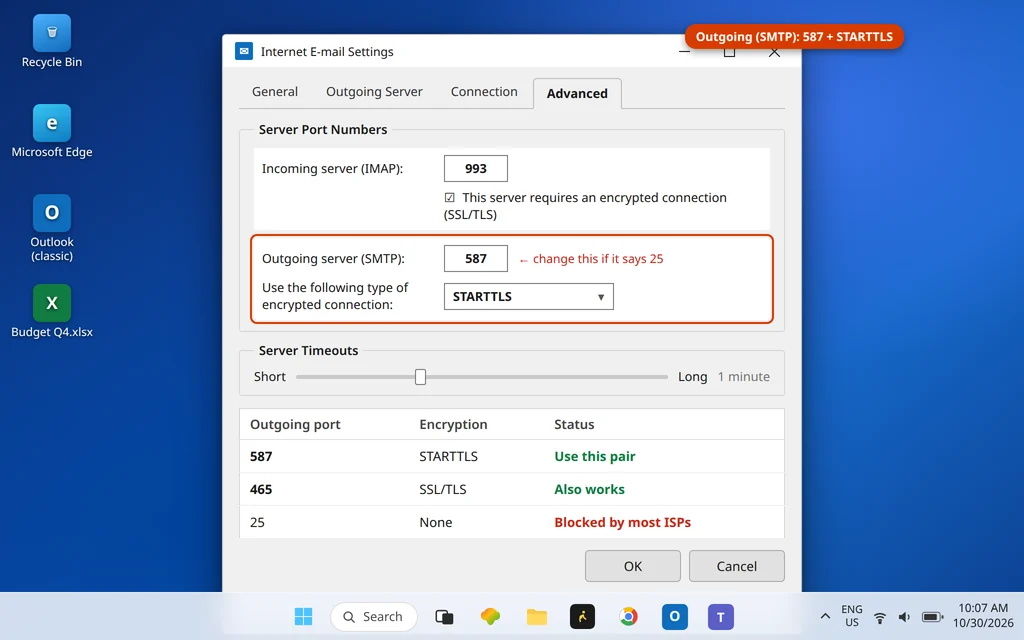Open the black yellow-figure taskbar app
This screenshot has width=1024, height=640.
tap(582, 616)
